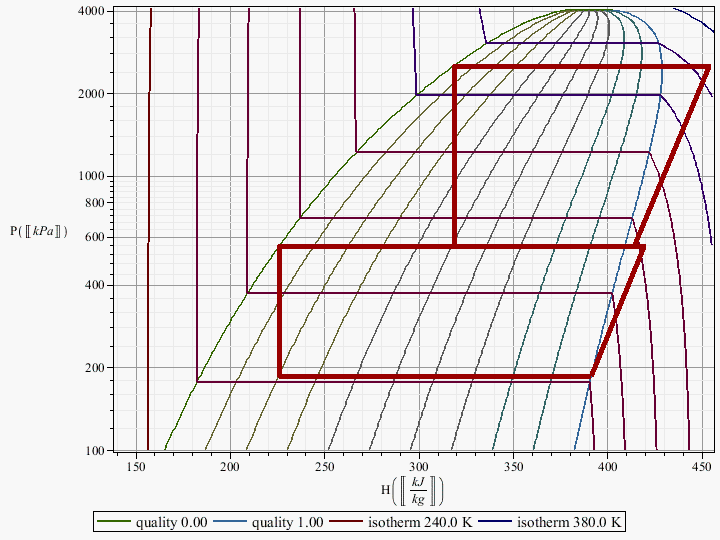The image size is (720, 540).
Task: Click the 800 tick on the pressure axis
Action: coord(96,203)
